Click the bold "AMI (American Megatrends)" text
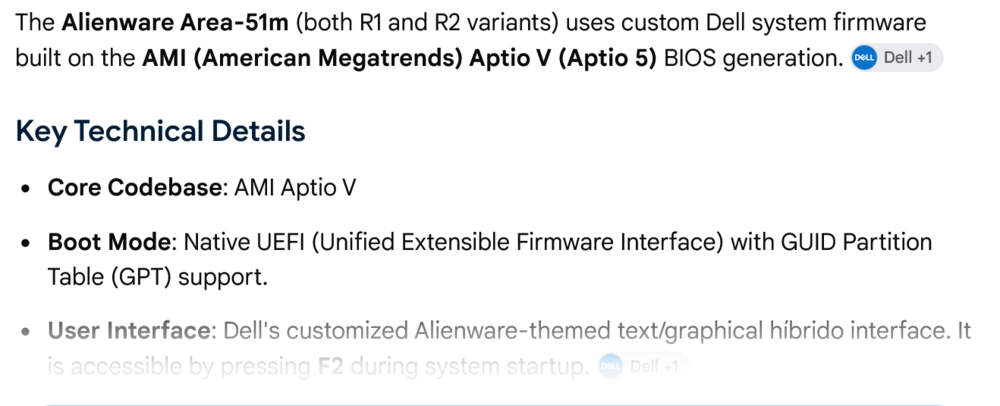 [303, 58]
